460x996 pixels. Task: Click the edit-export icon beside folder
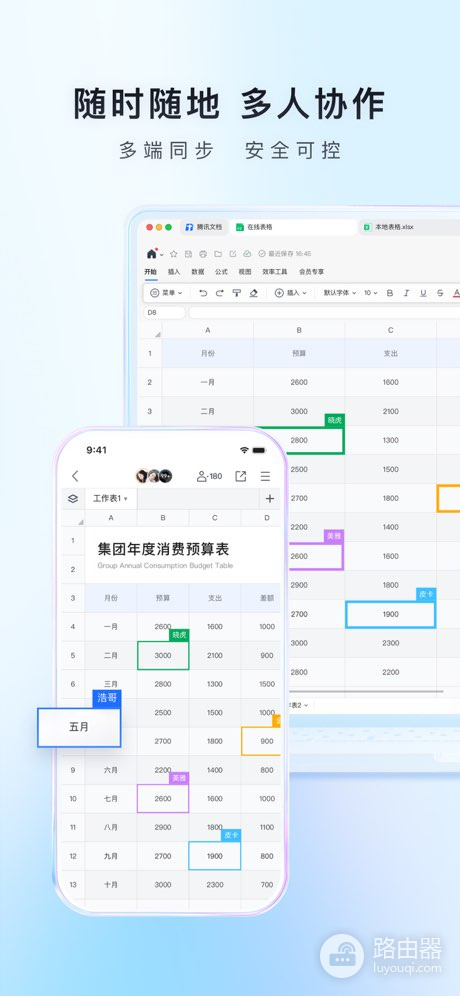(x=233, y=254)
